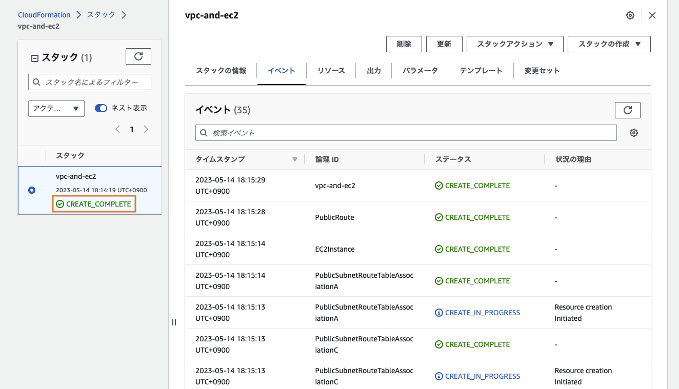Select the vpc-and-ec2 stack radio button
The width and height of the screenshot is (679, 389).
pos(32,190)
